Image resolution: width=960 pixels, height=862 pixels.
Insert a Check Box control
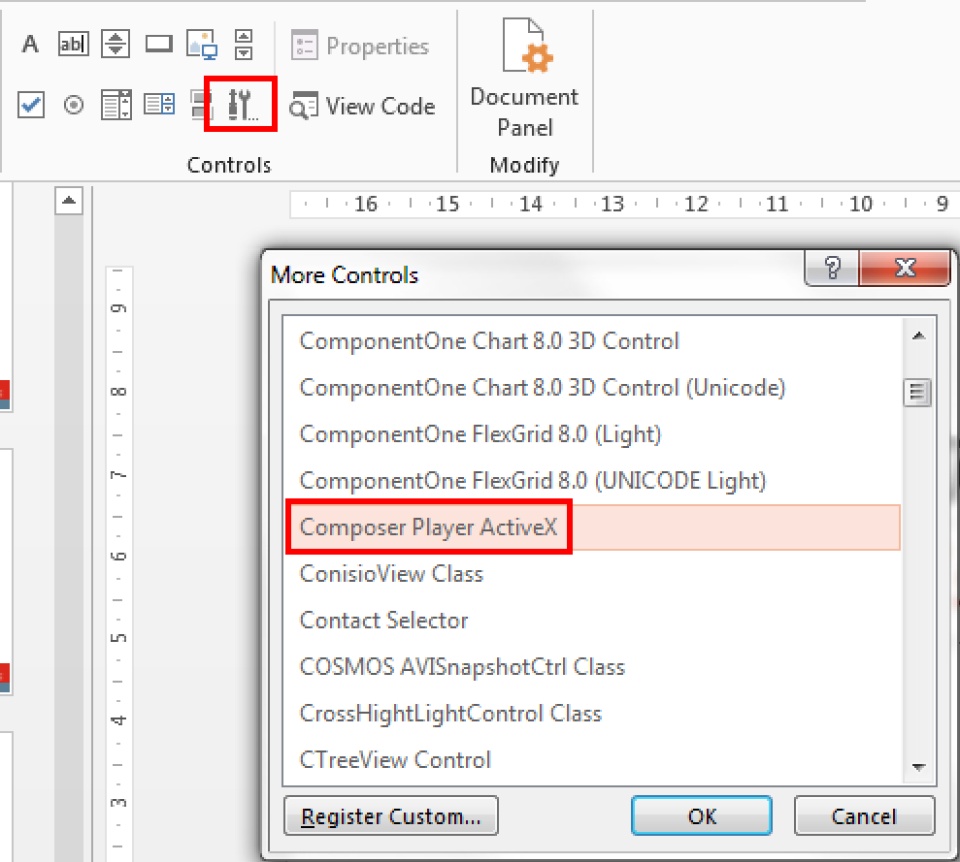[31, 105]
